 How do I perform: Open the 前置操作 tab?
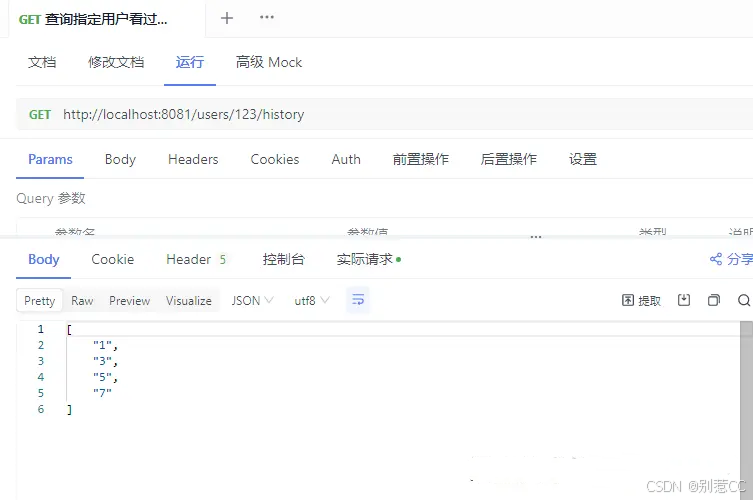coord(421,159)
